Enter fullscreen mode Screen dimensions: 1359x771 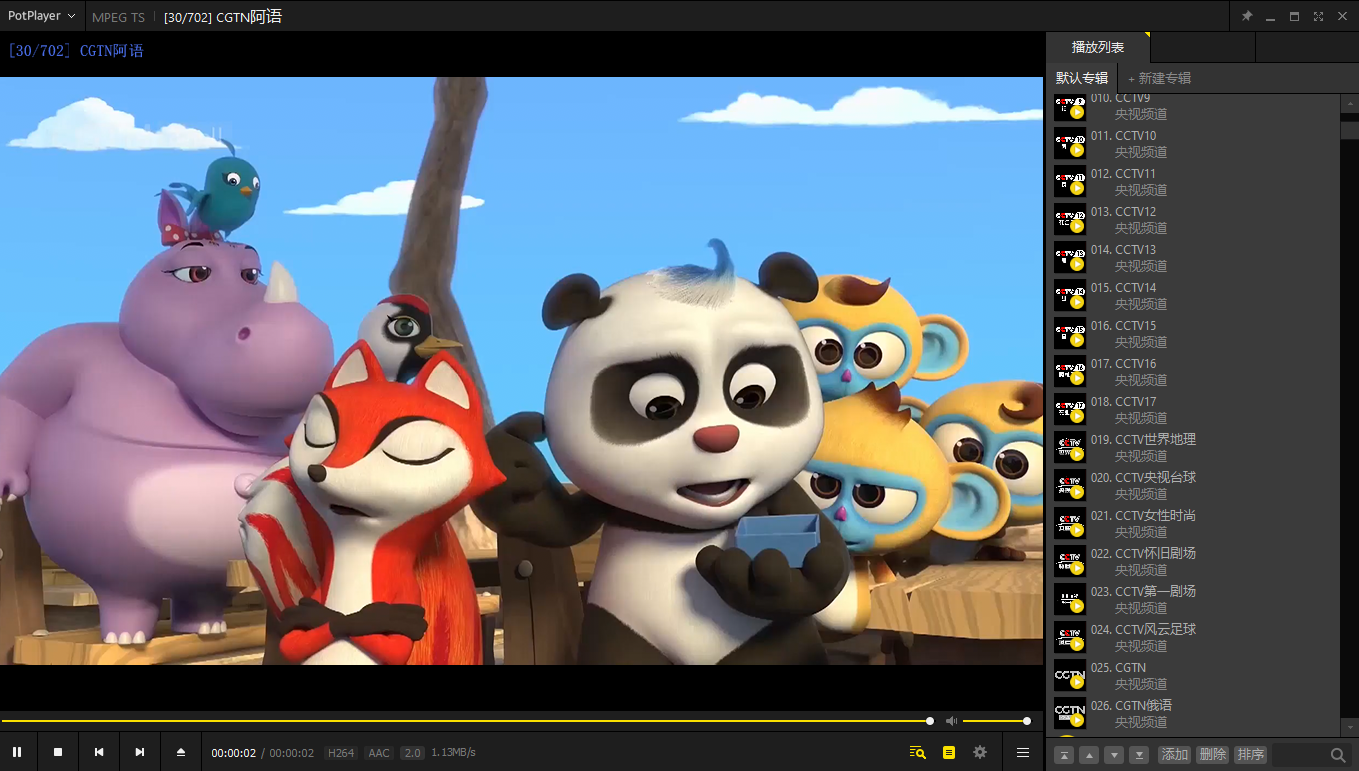[1318, 16]
